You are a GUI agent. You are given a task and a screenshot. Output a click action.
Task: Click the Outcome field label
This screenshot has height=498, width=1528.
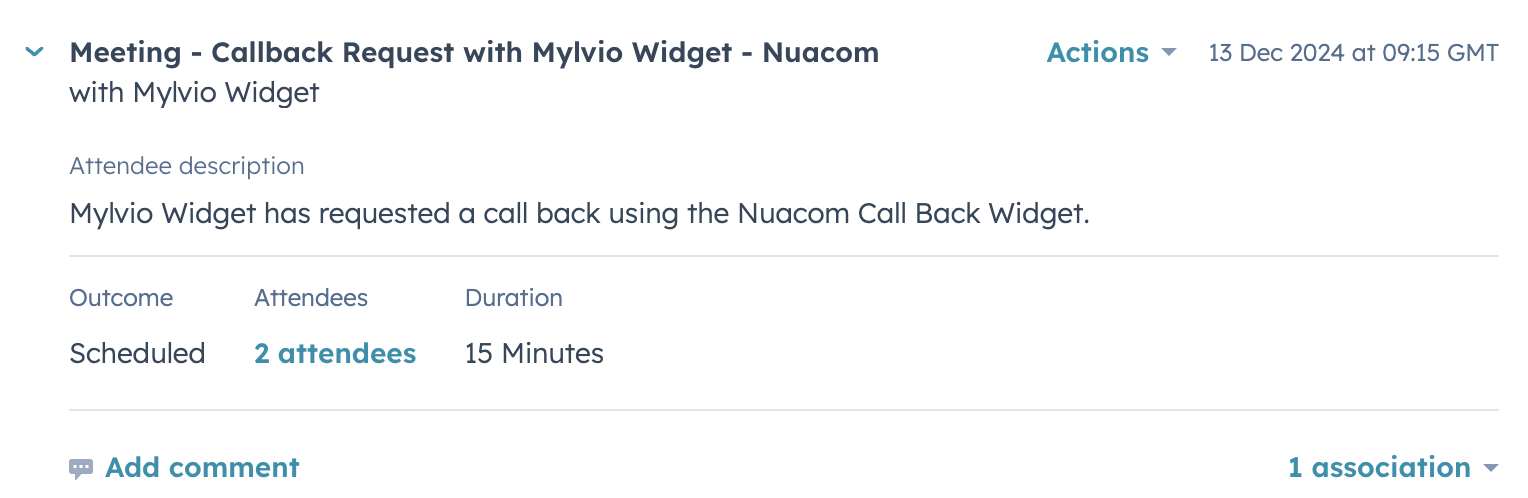coord(121,298)
